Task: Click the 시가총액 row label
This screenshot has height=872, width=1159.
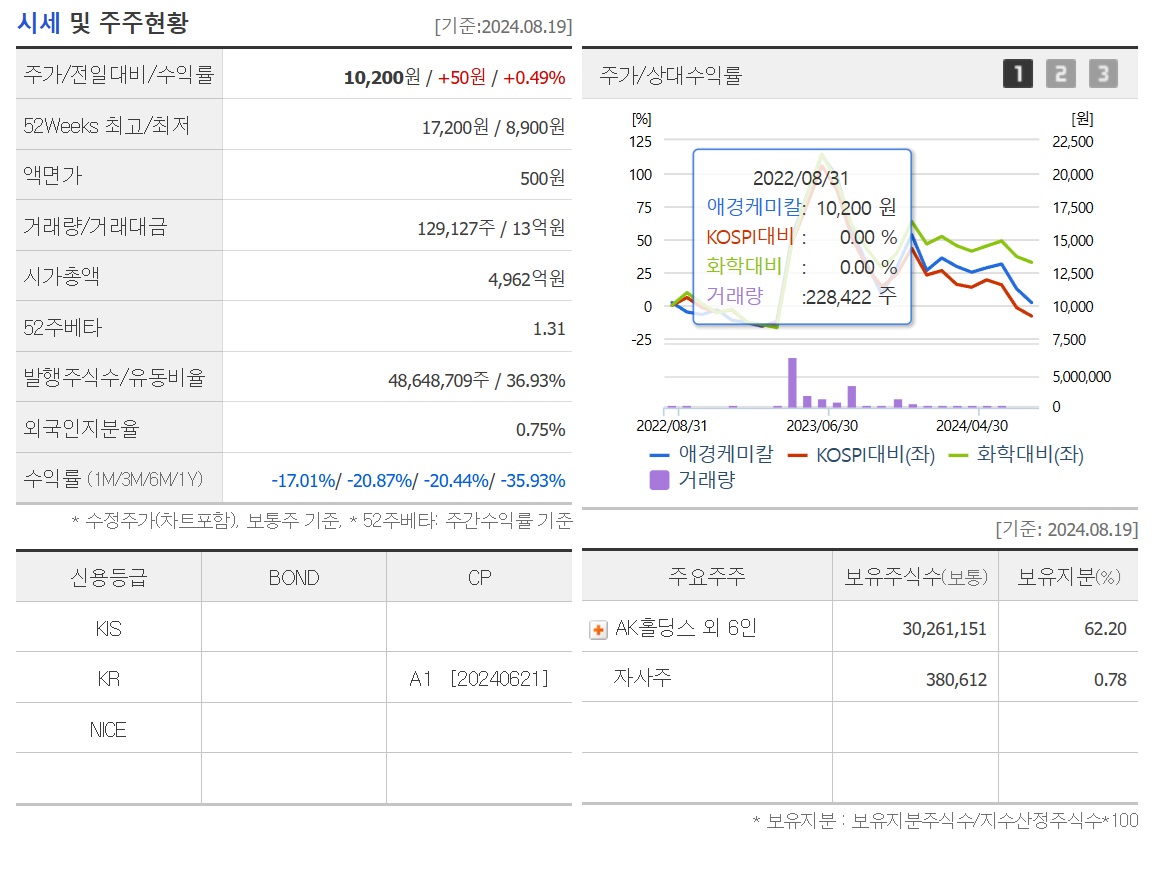Action: (x=61, y=276)
